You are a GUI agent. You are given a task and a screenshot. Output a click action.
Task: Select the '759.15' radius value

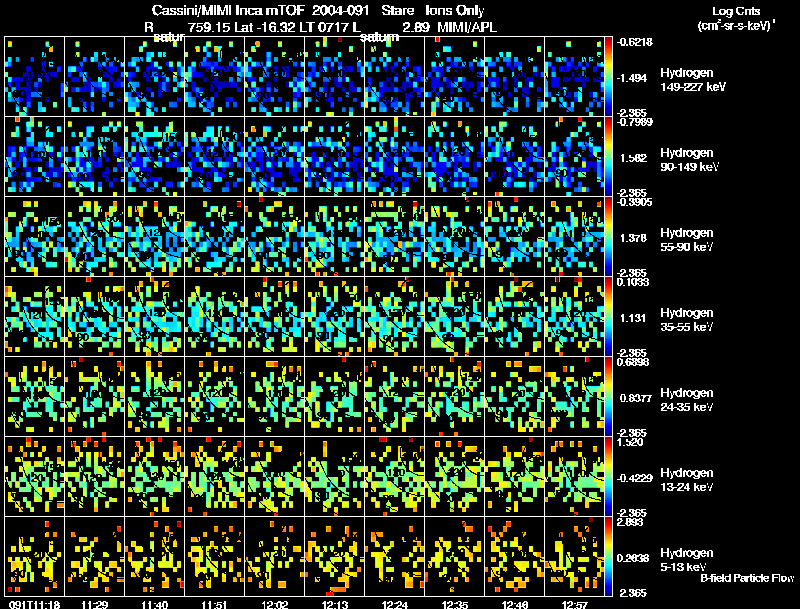[209, 27]
